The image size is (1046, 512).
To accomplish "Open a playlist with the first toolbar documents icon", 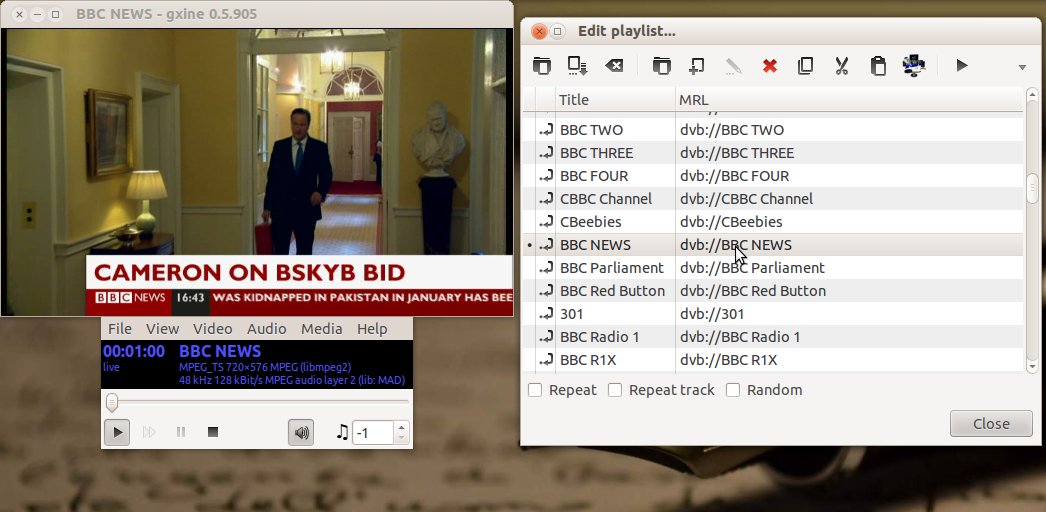I will tap(542, 65).
